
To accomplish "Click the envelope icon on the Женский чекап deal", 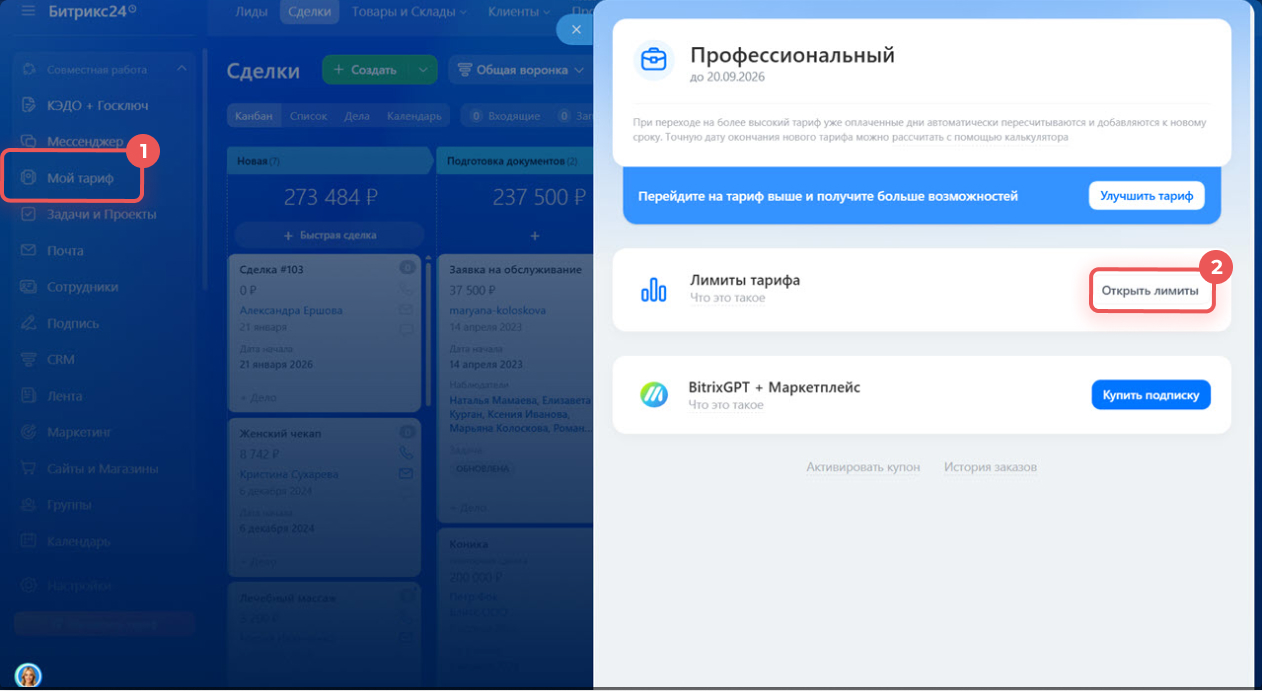I will pos(406,474).
